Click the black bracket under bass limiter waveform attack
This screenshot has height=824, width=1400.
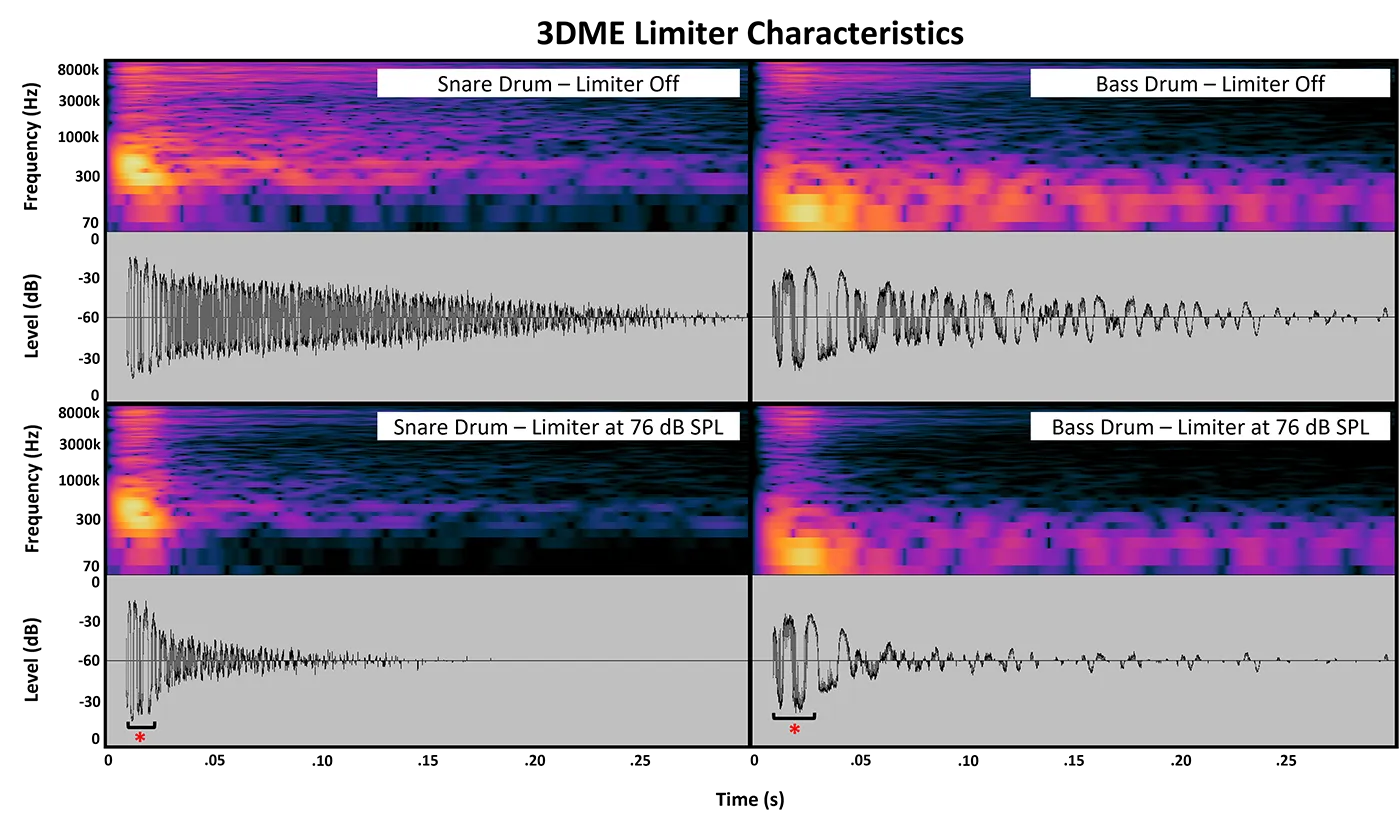coord(794,716)
